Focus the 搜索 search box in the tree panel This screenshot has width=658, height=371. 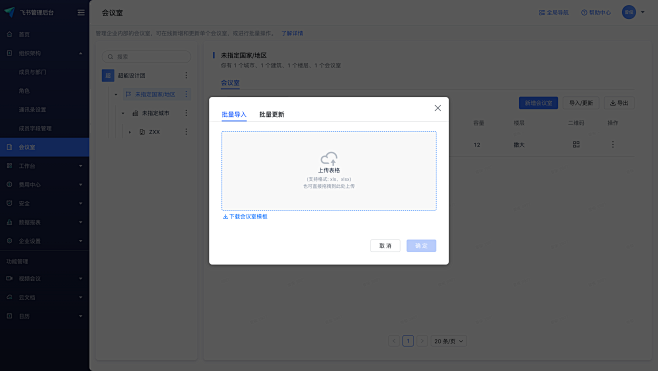point(146,56)
